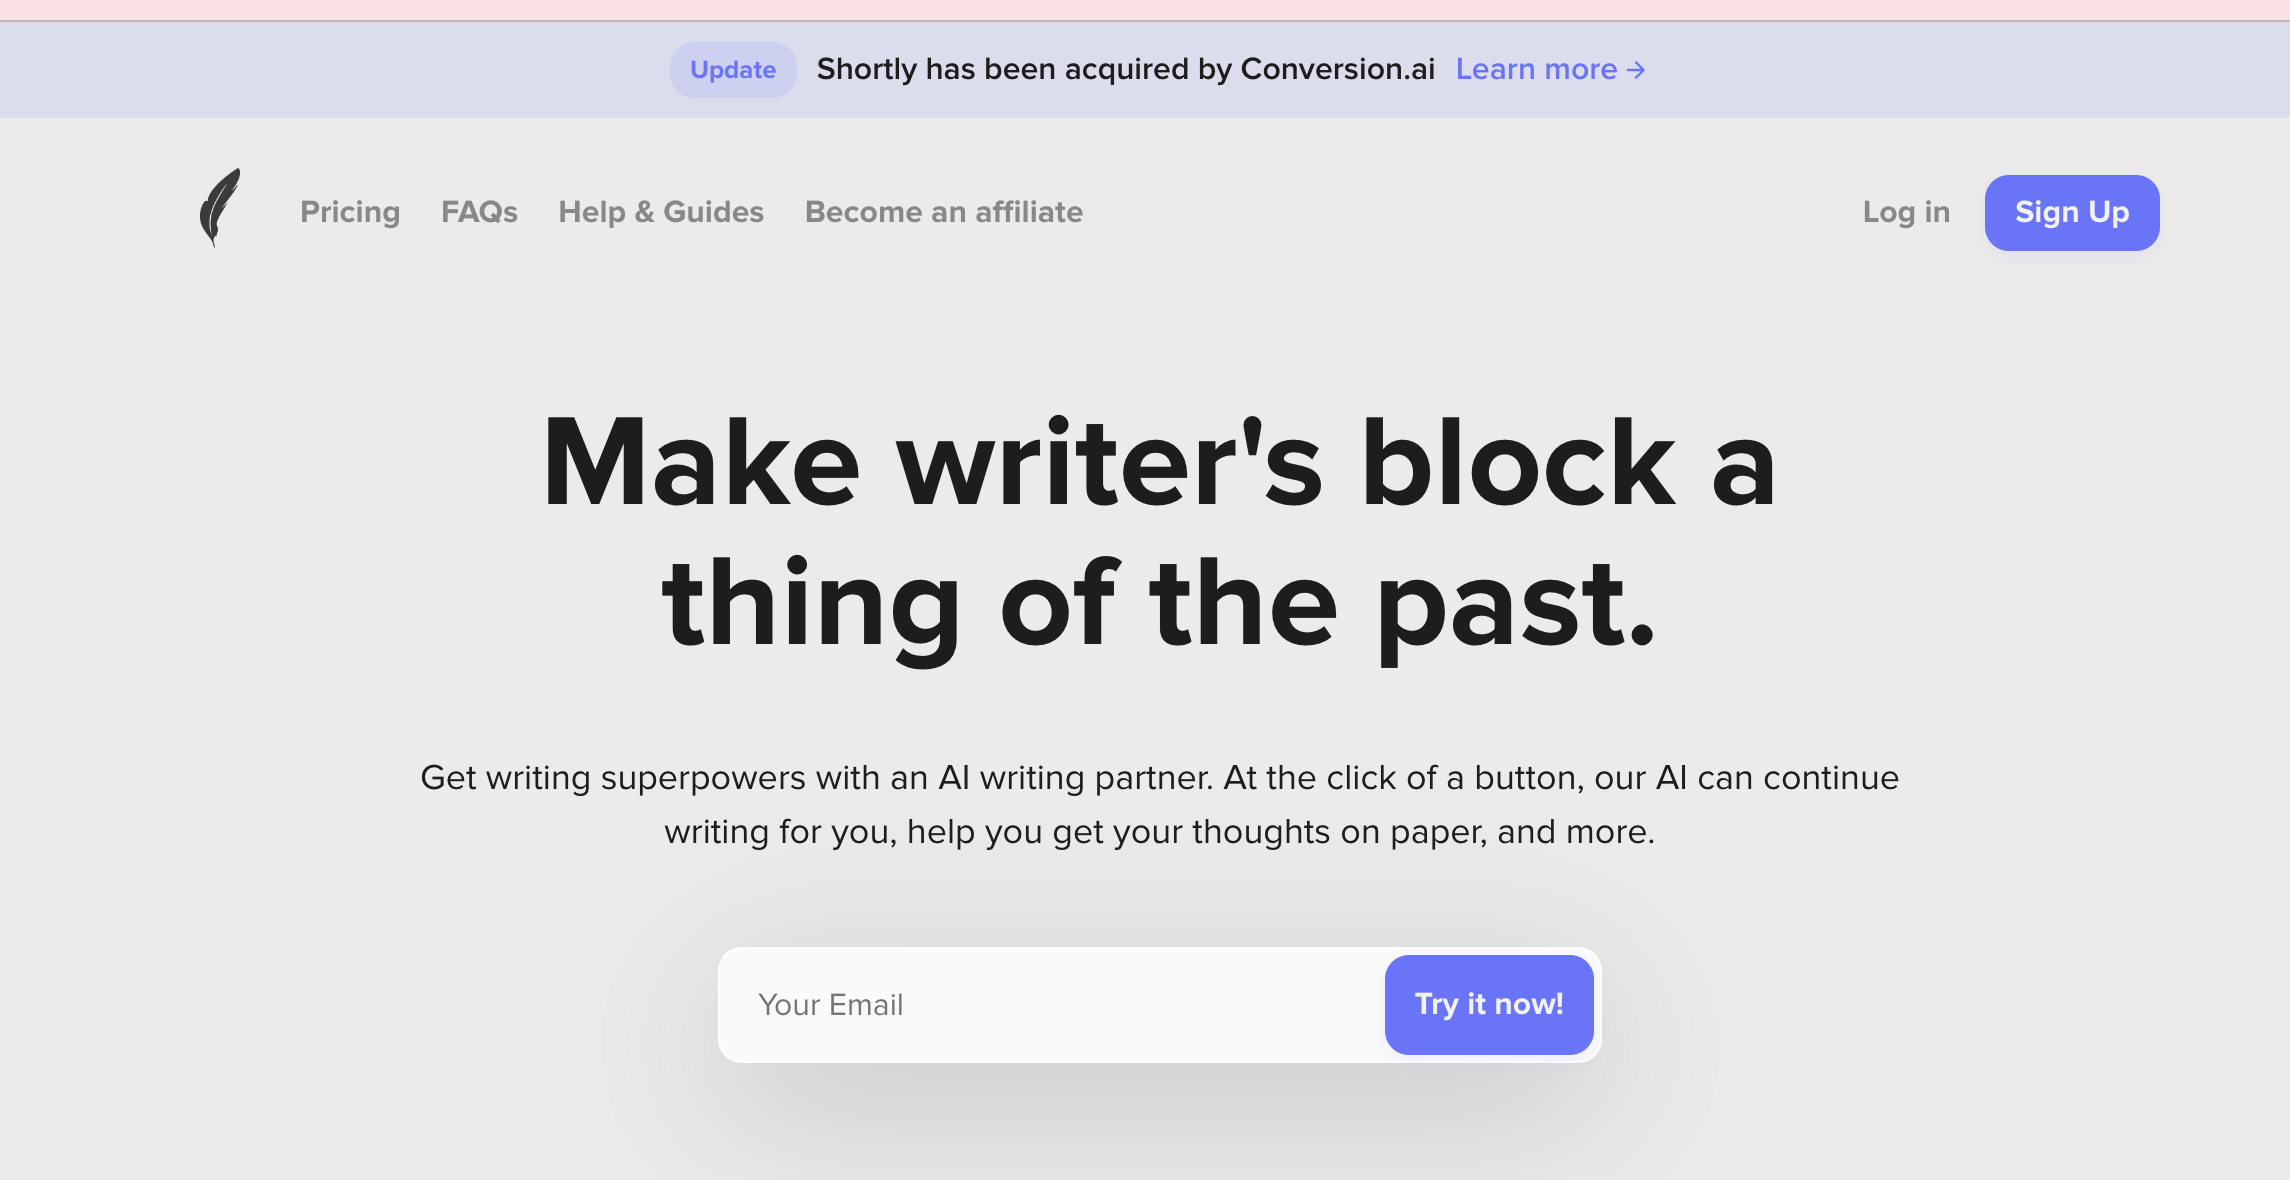Click the Sign Up button icon
Viewport: 2290px width, 1180px height.
tap(2073, 211)
